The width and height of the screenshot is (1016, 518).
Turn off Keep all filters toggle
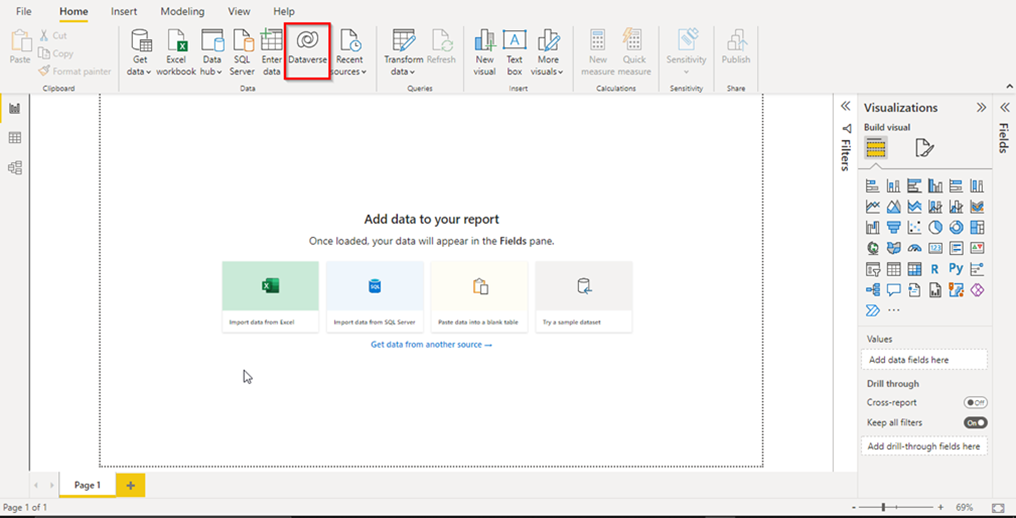click(x=975, y=423)
